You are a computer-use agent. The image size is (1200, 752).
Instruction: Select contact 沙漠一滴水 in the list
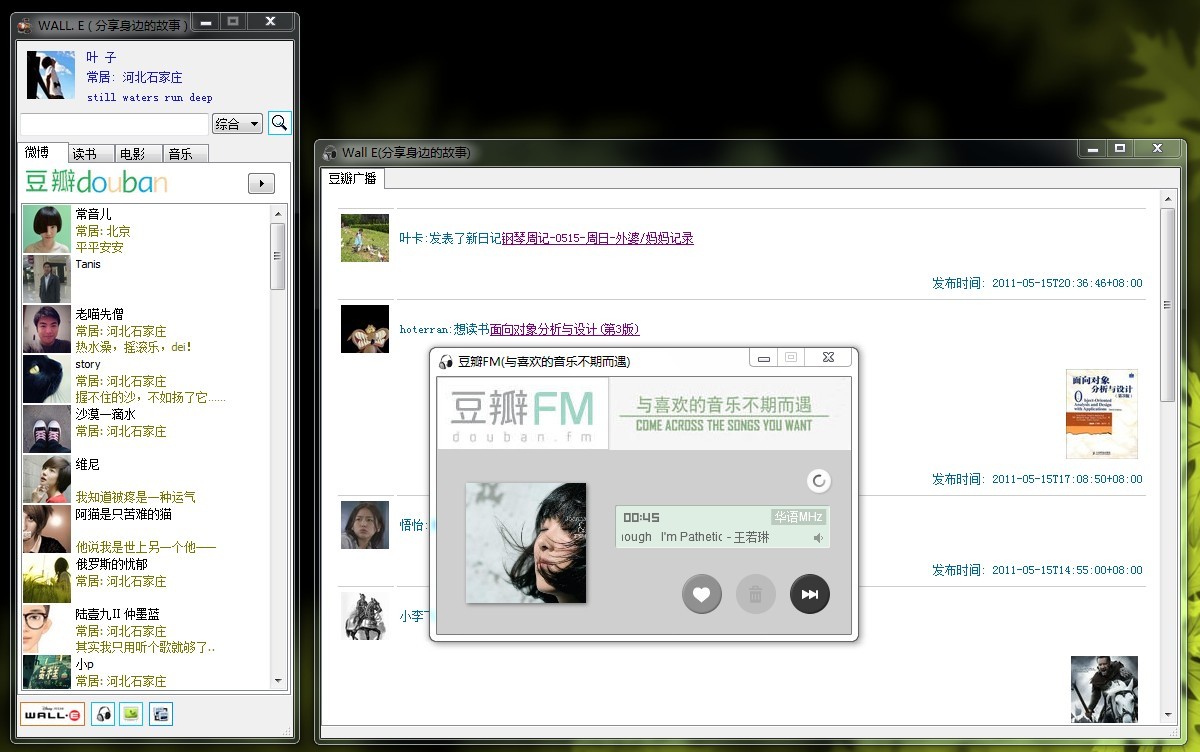[146, 430]
